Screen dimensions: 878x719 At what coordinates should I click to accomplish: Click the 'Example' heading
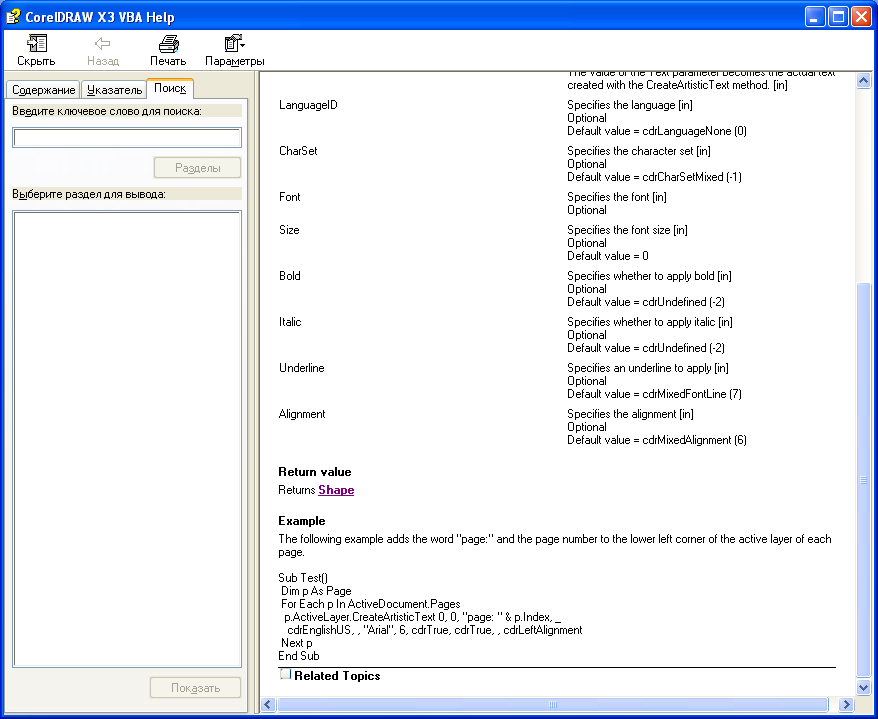[302, 521]
